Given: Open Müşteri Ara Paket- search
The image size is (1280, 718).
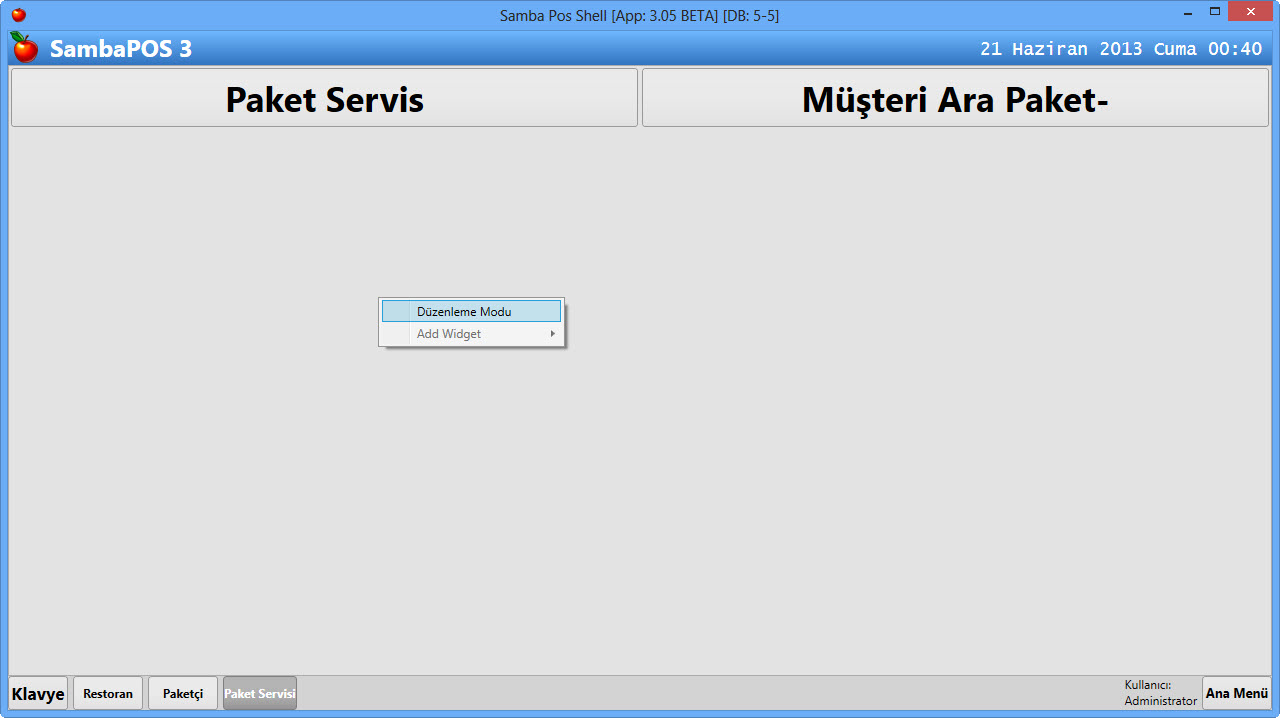Looking at the screenshot, I should click(x=954, y=97).
